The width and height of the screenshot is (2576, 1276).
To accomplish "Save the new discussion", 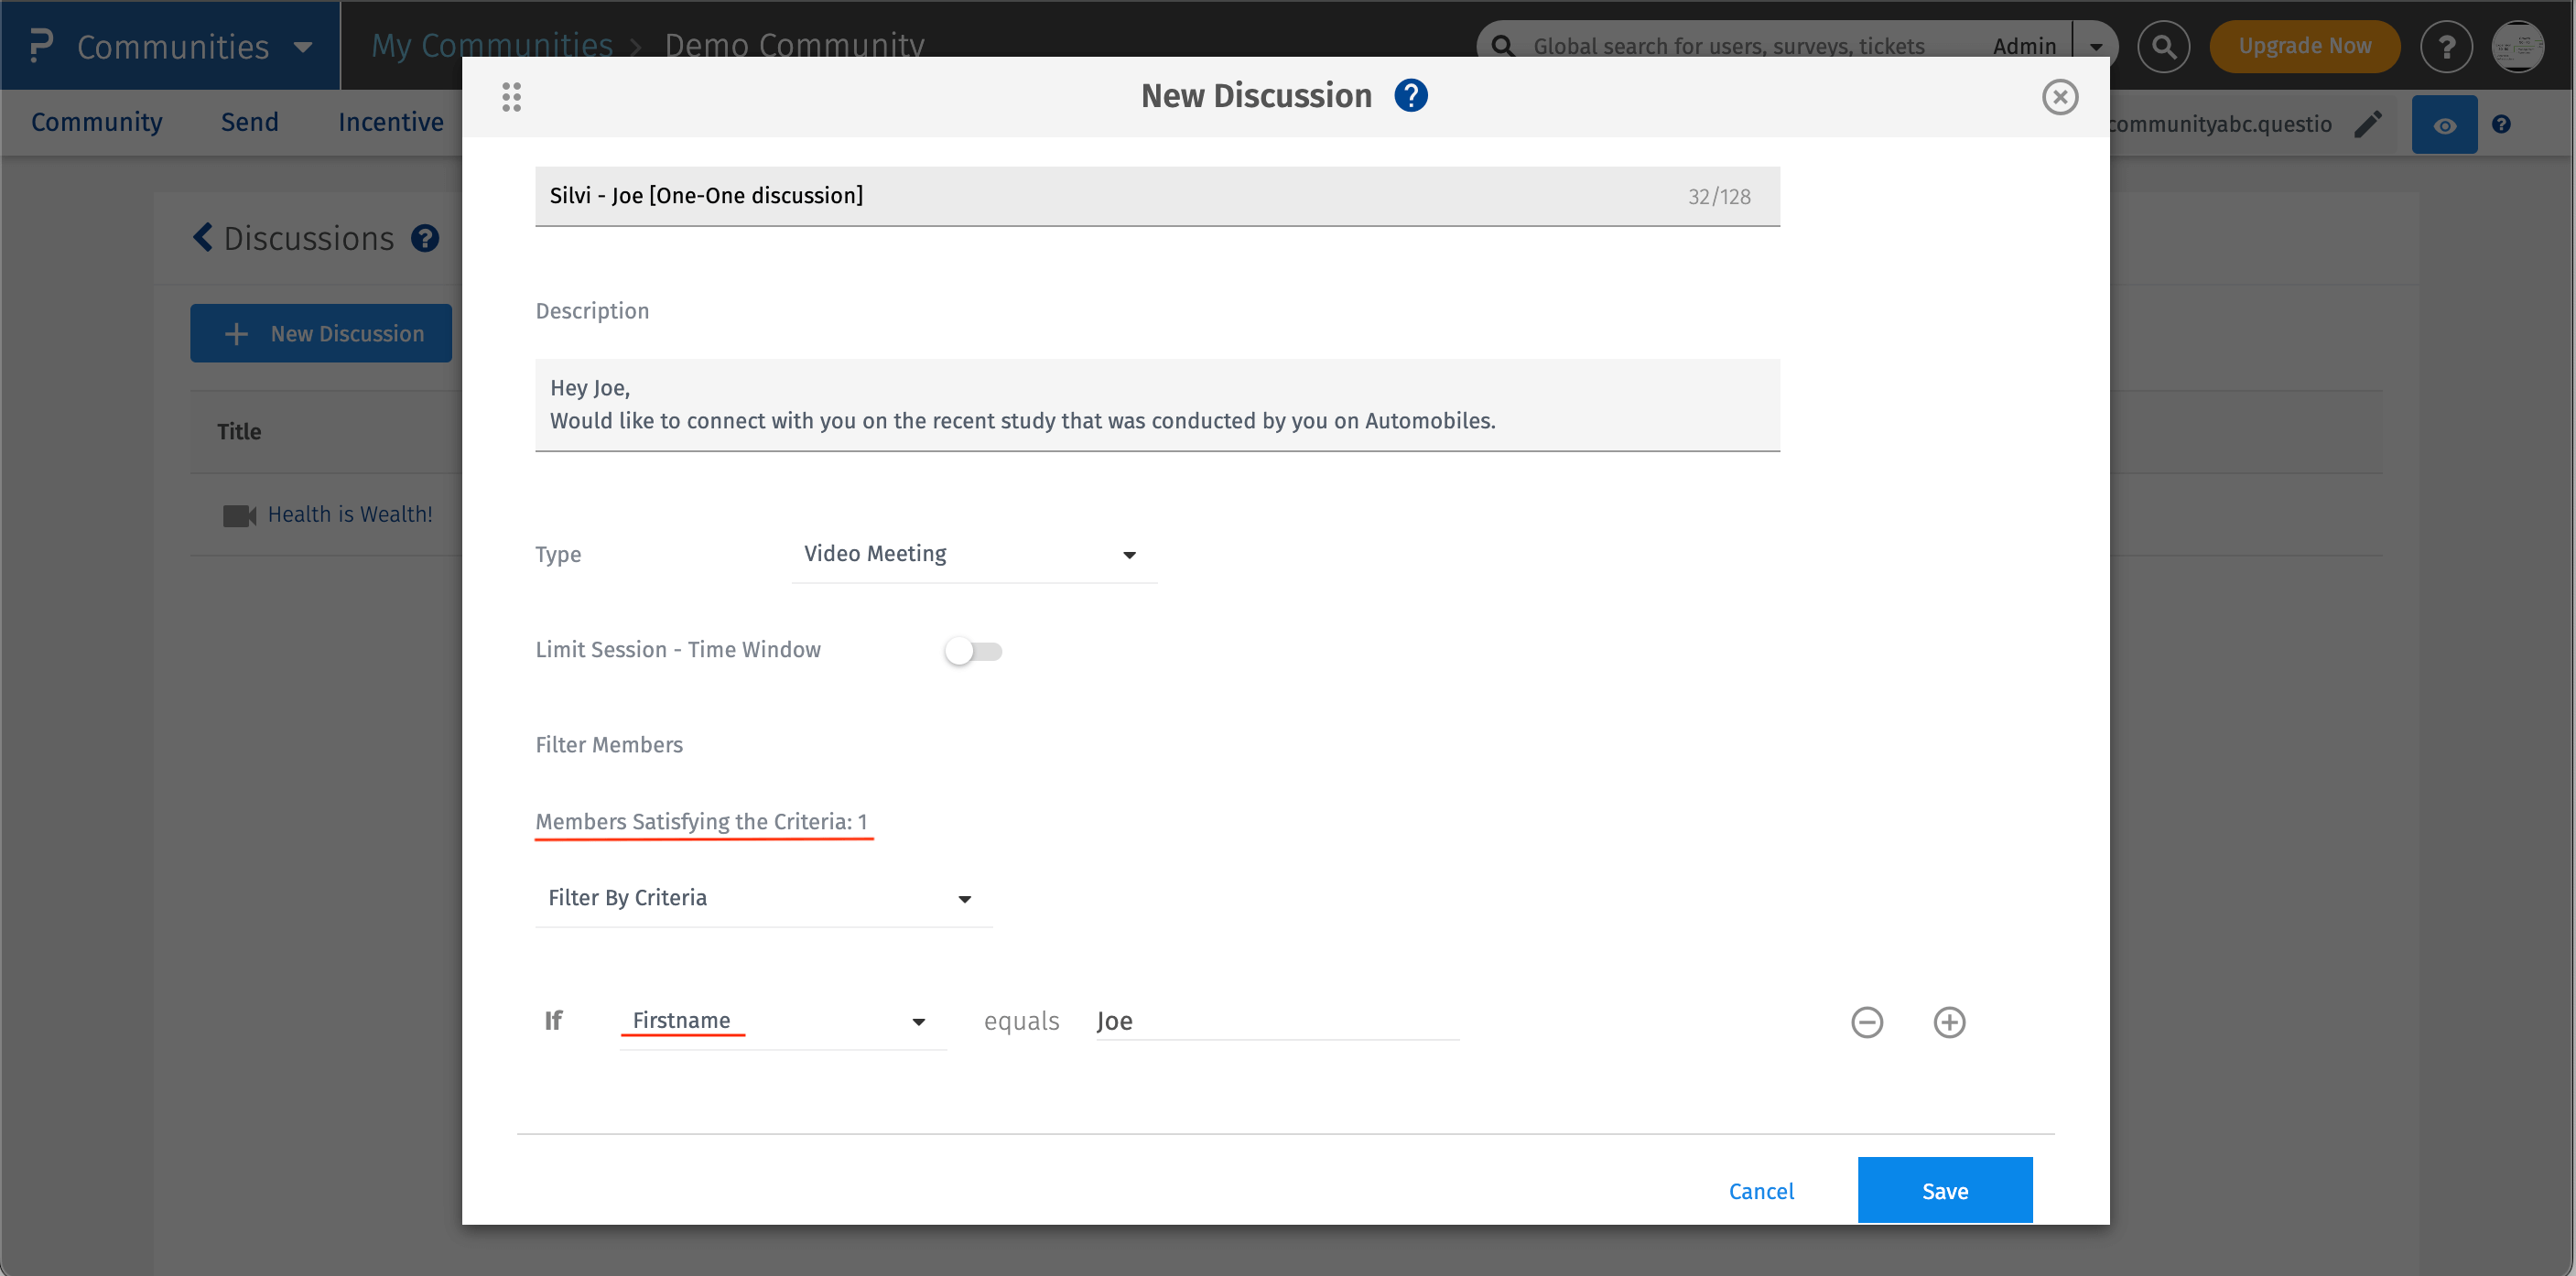I will 1944,1190.
